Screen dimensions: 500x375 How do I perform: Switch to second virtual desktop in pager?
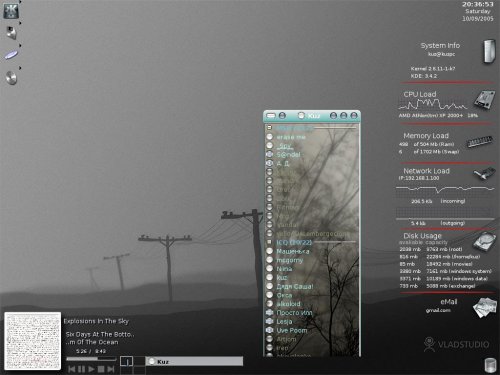click(x=139, y=361)
